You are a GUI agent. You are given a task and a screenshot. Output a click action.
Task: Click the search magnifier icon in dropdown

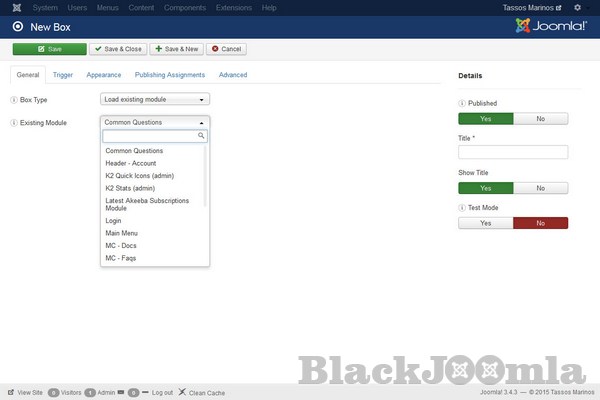[201, 135]
